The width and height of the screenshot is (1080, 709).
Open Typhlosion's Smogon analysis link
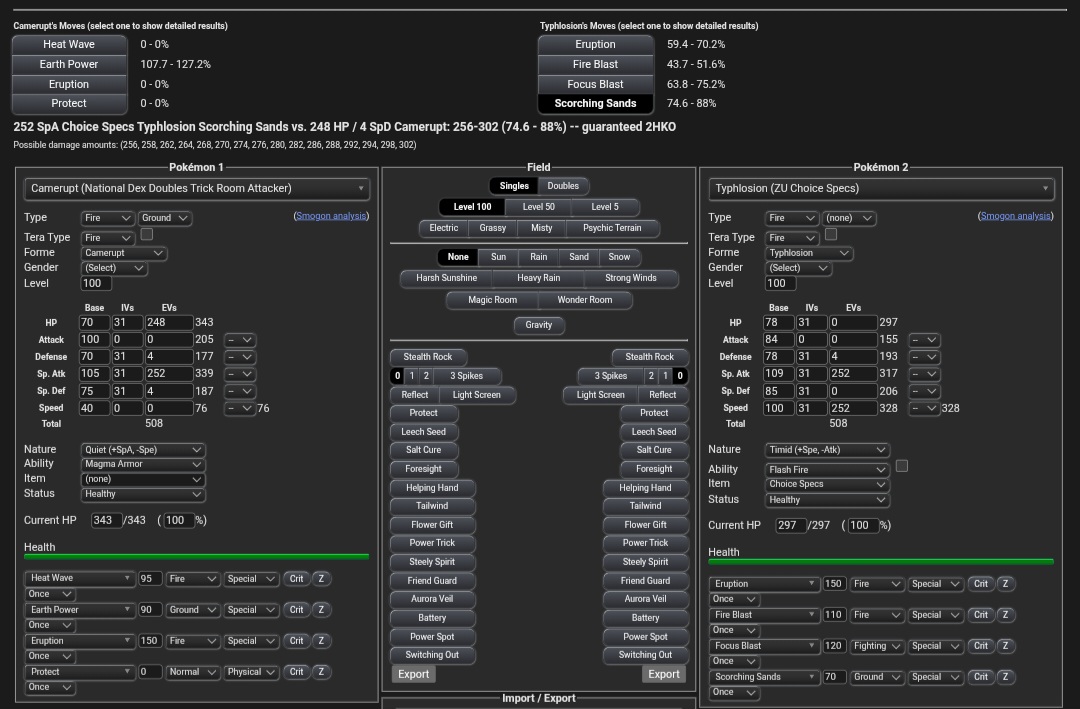click(1016, 216)
